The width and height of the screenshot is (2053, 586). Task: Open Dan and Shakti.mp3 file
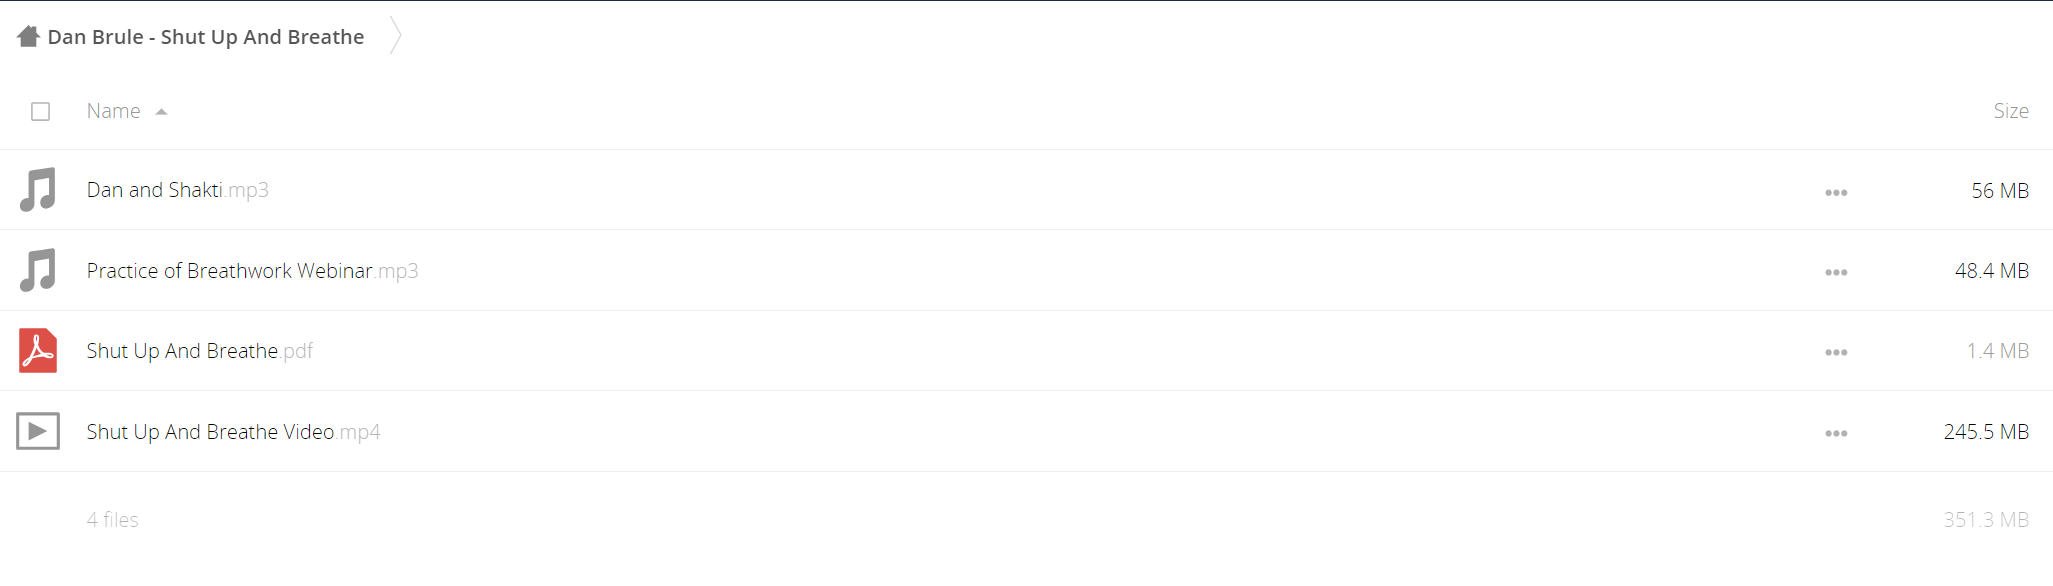click(178, 190)
